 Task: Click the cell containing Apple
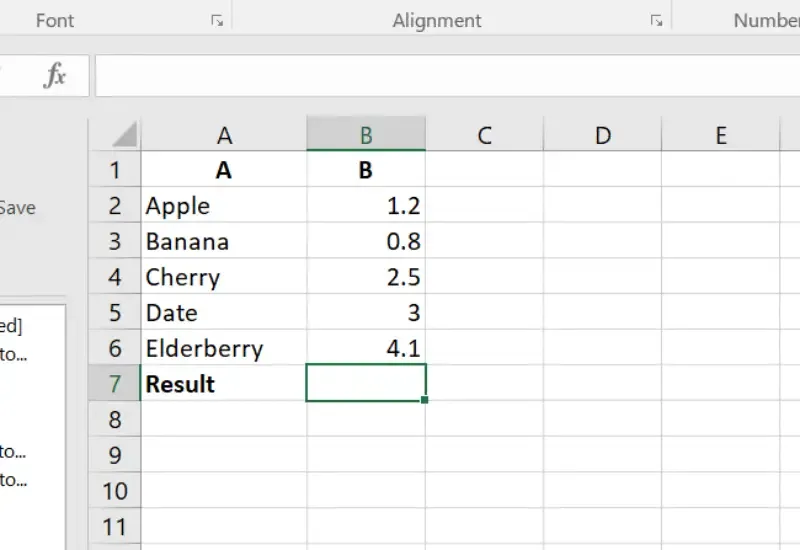click(224, 206)
